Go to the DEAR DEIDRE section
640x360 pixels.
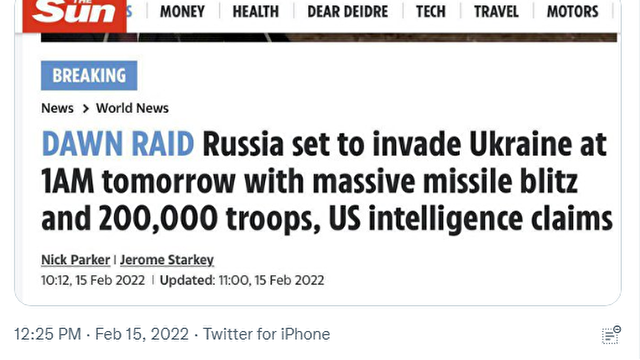coord(348,11)
